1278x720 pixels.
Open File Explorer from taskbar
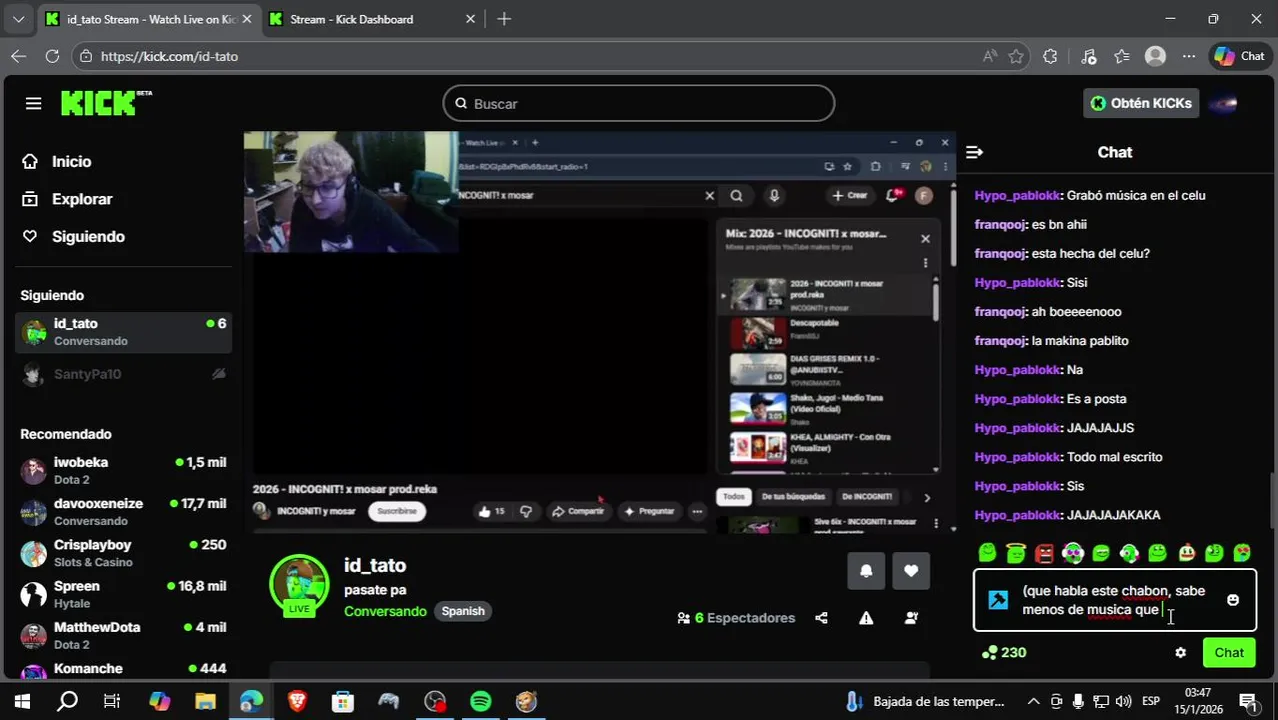(x=205, y=701)
